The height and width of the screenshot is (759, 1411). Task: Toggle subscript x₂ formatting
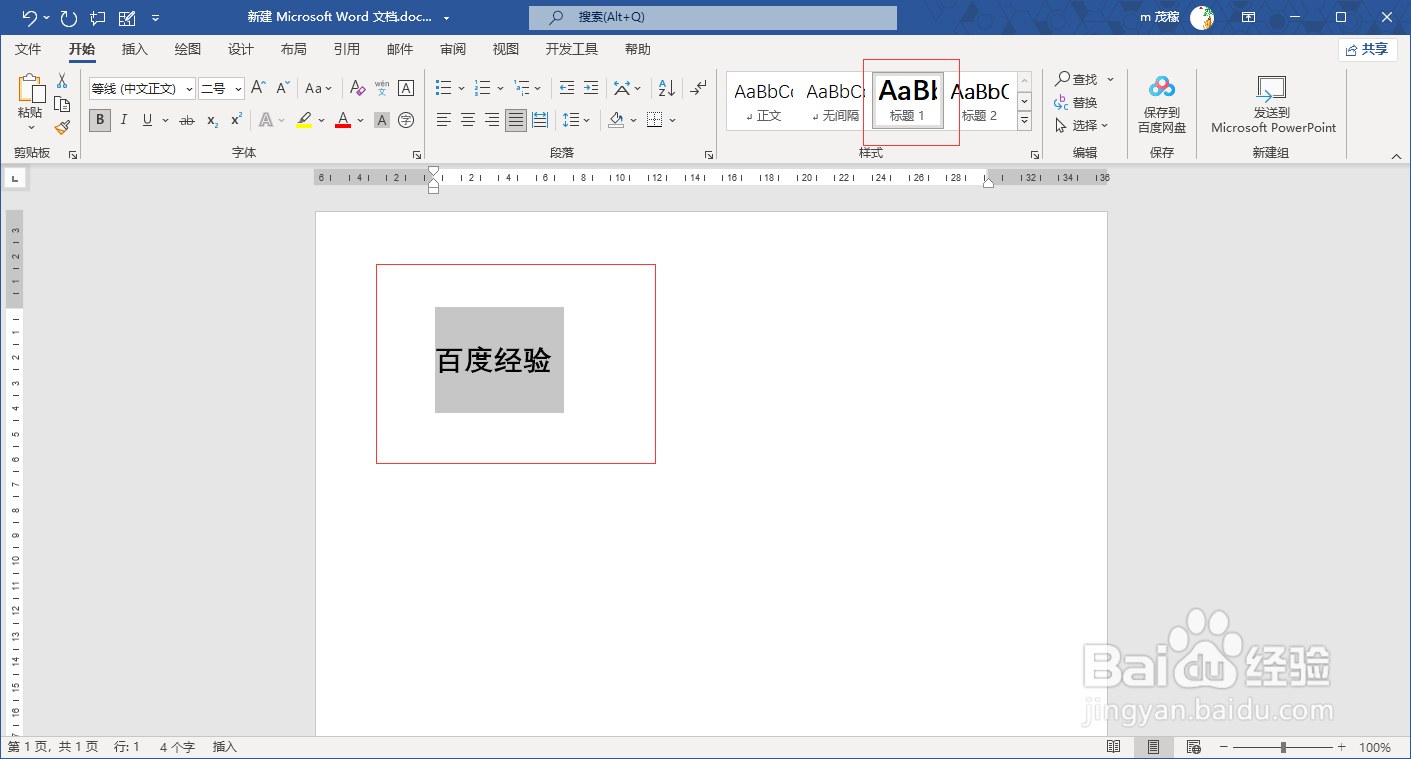[212, 120]
